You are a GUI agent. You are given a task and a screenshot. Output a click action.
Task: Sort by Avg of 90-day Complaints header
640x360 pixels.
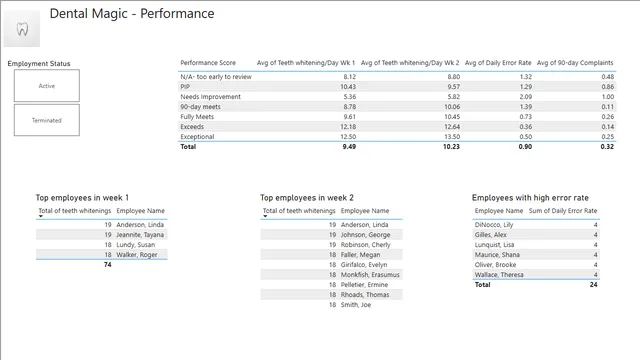575,63
